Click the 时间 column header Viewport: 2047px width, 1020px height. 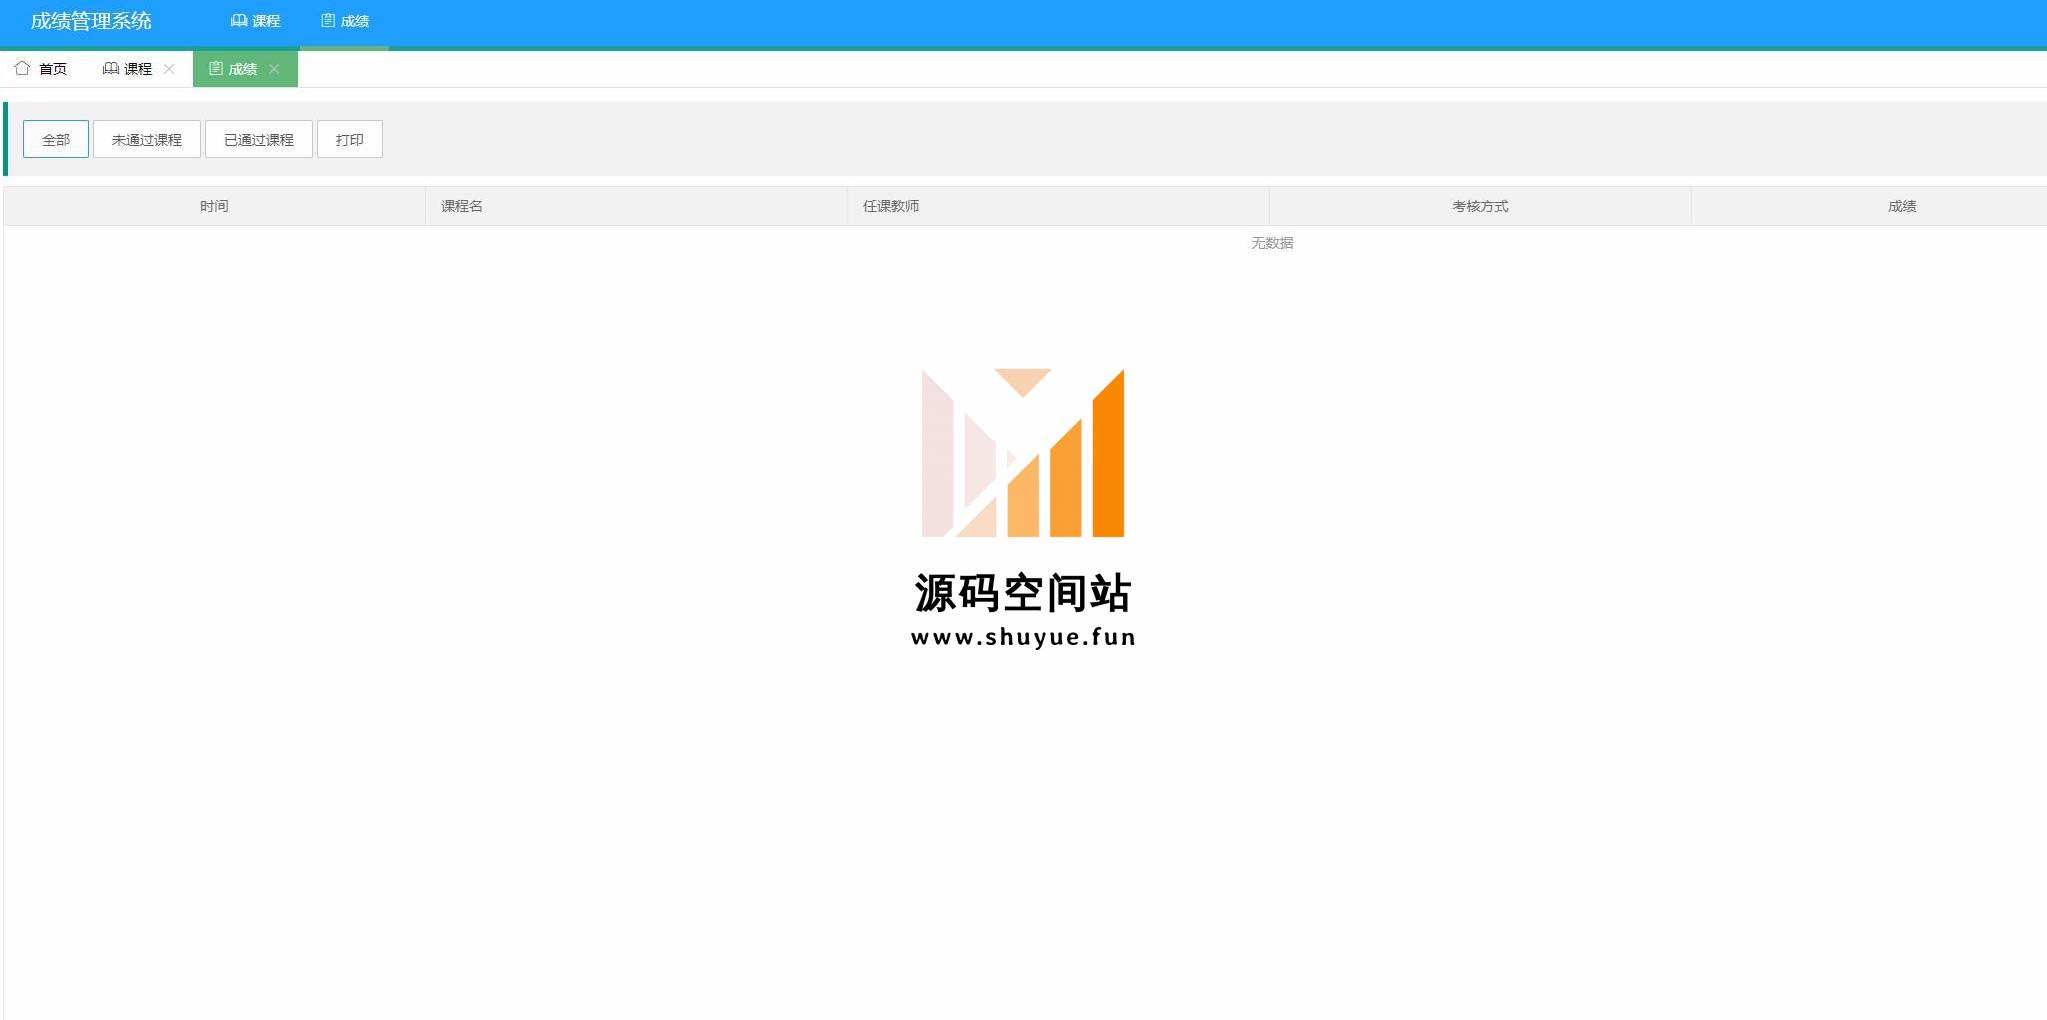click(214, 206)
